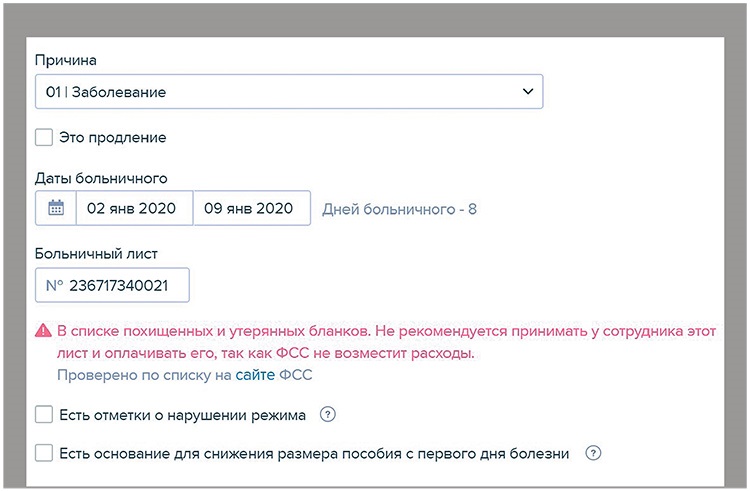Show help for benefit reduction basis
This screenshot has height=491, width=750.
[x=593, y=453]
